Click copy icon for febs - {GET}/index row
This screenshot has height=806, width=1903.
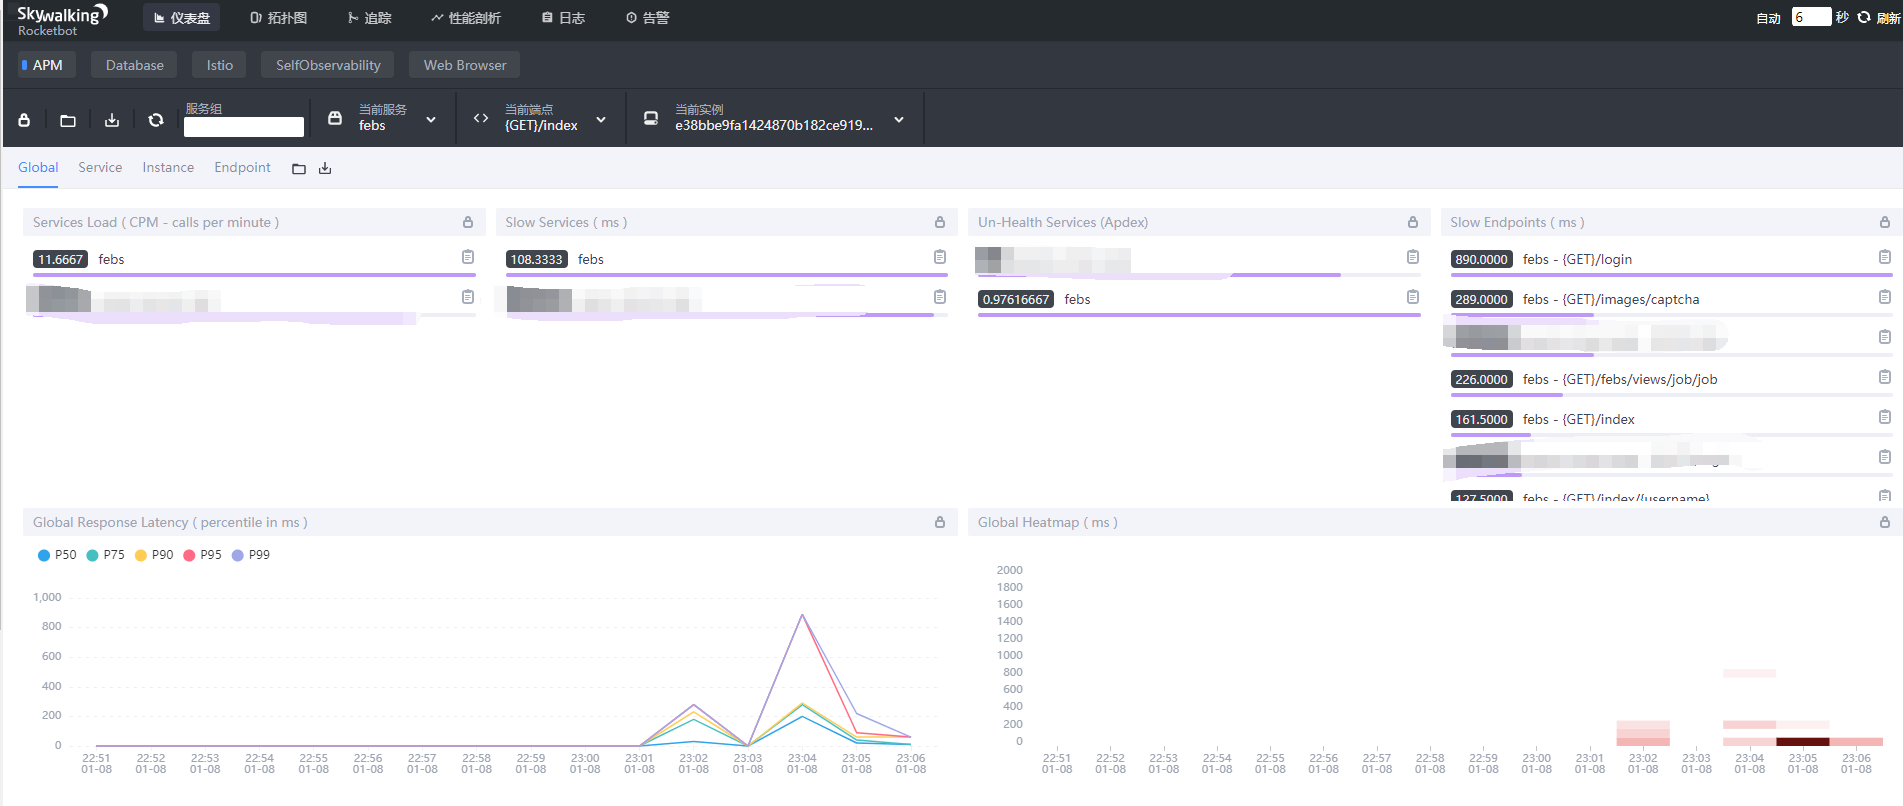coord(1885,417)
